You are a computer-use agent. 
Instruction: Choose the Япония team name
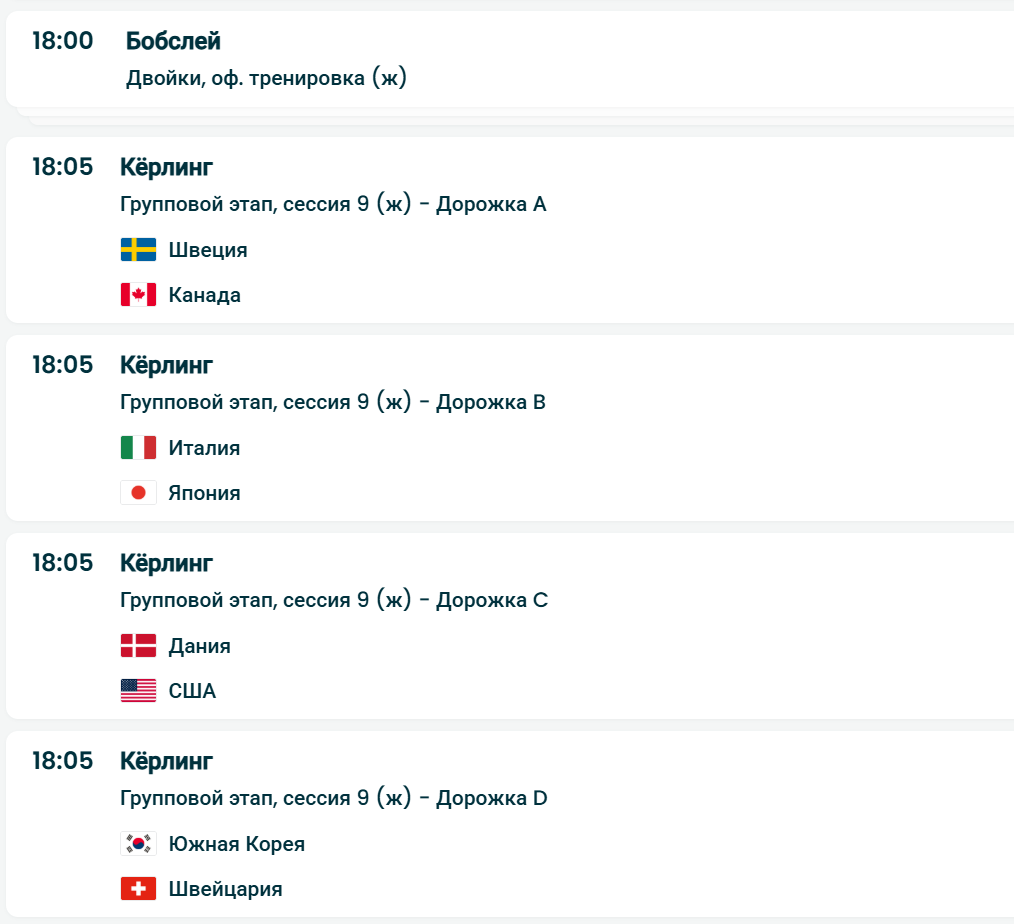pos(204,494)
